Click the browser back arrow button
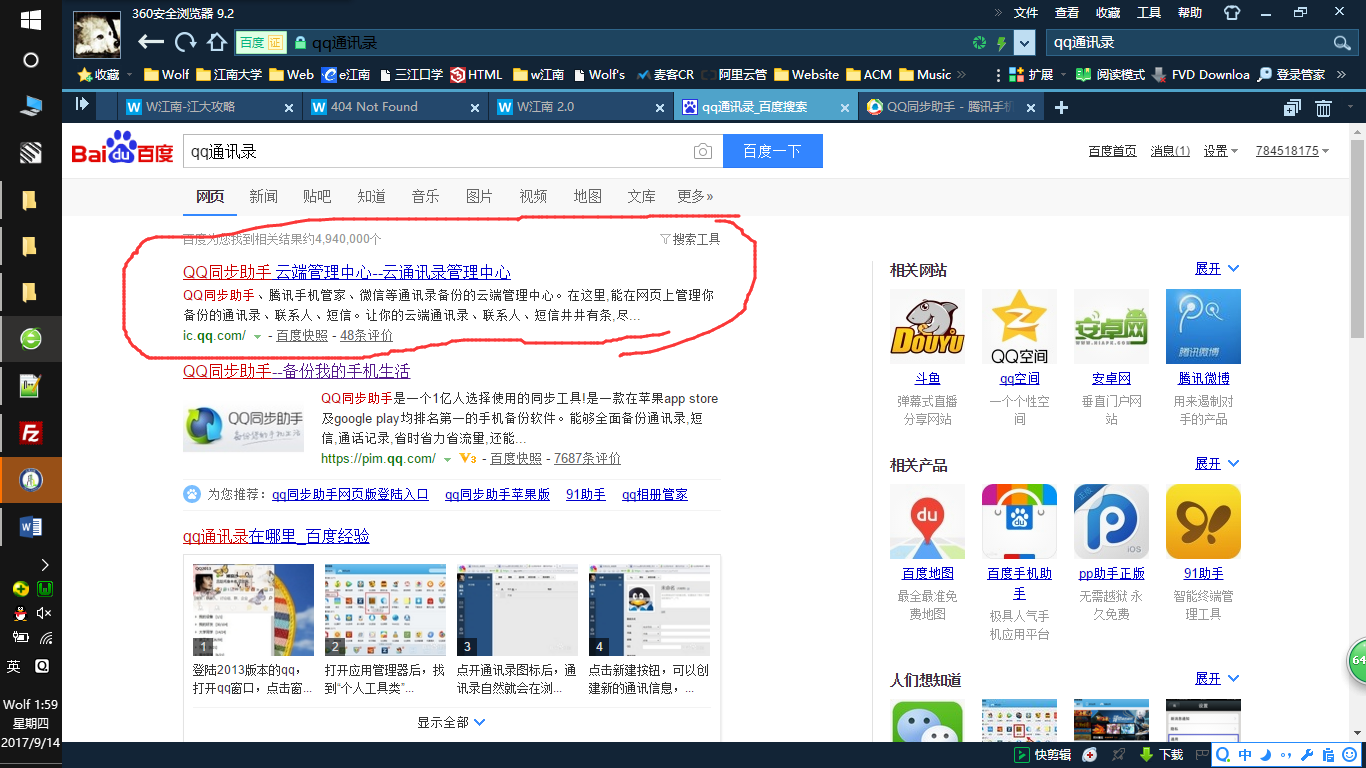The height and width of the screenshot is (768, 1366). coord(150,42)
